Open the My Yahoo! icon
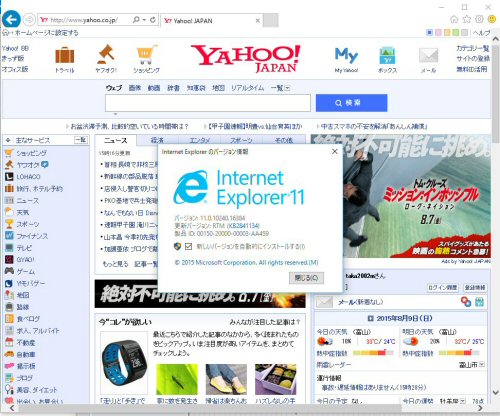The width and height of the screenshot is (500, 416). point(346,56)
